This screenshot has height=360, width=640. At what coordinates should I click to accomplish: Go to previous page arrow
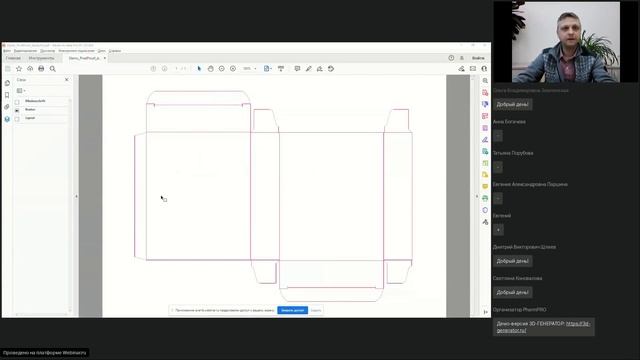[x=153, y=69]
